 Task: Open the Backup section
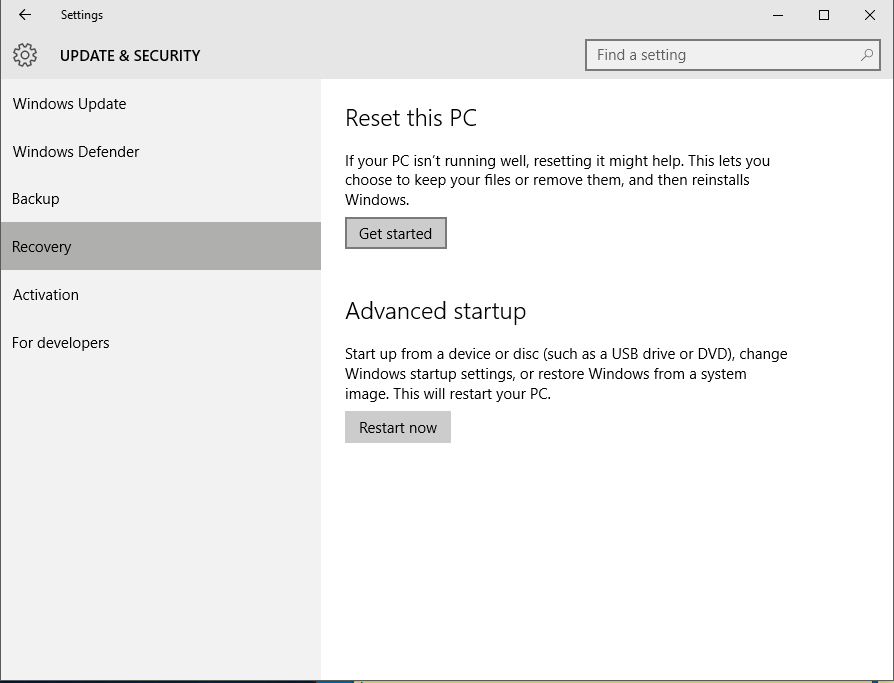coord(160,198)
